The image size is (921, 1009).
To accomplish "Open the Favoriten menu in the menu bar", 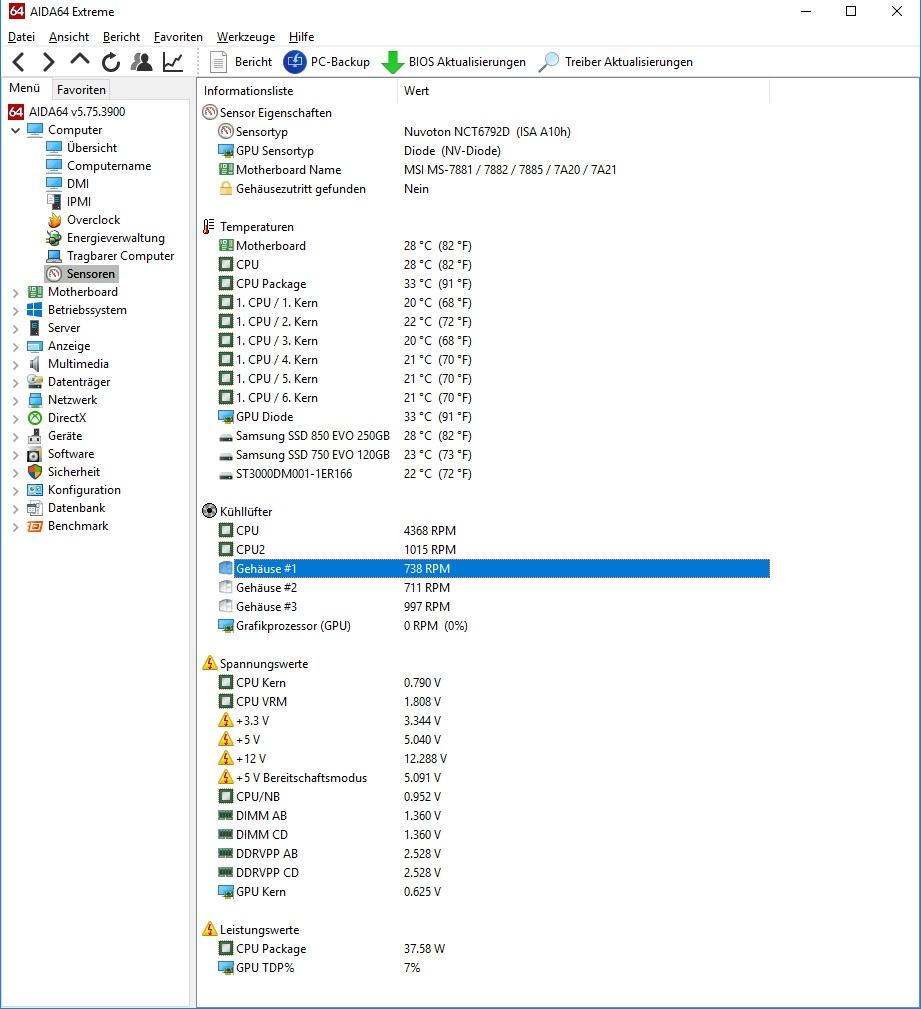I will pos(178,37).
